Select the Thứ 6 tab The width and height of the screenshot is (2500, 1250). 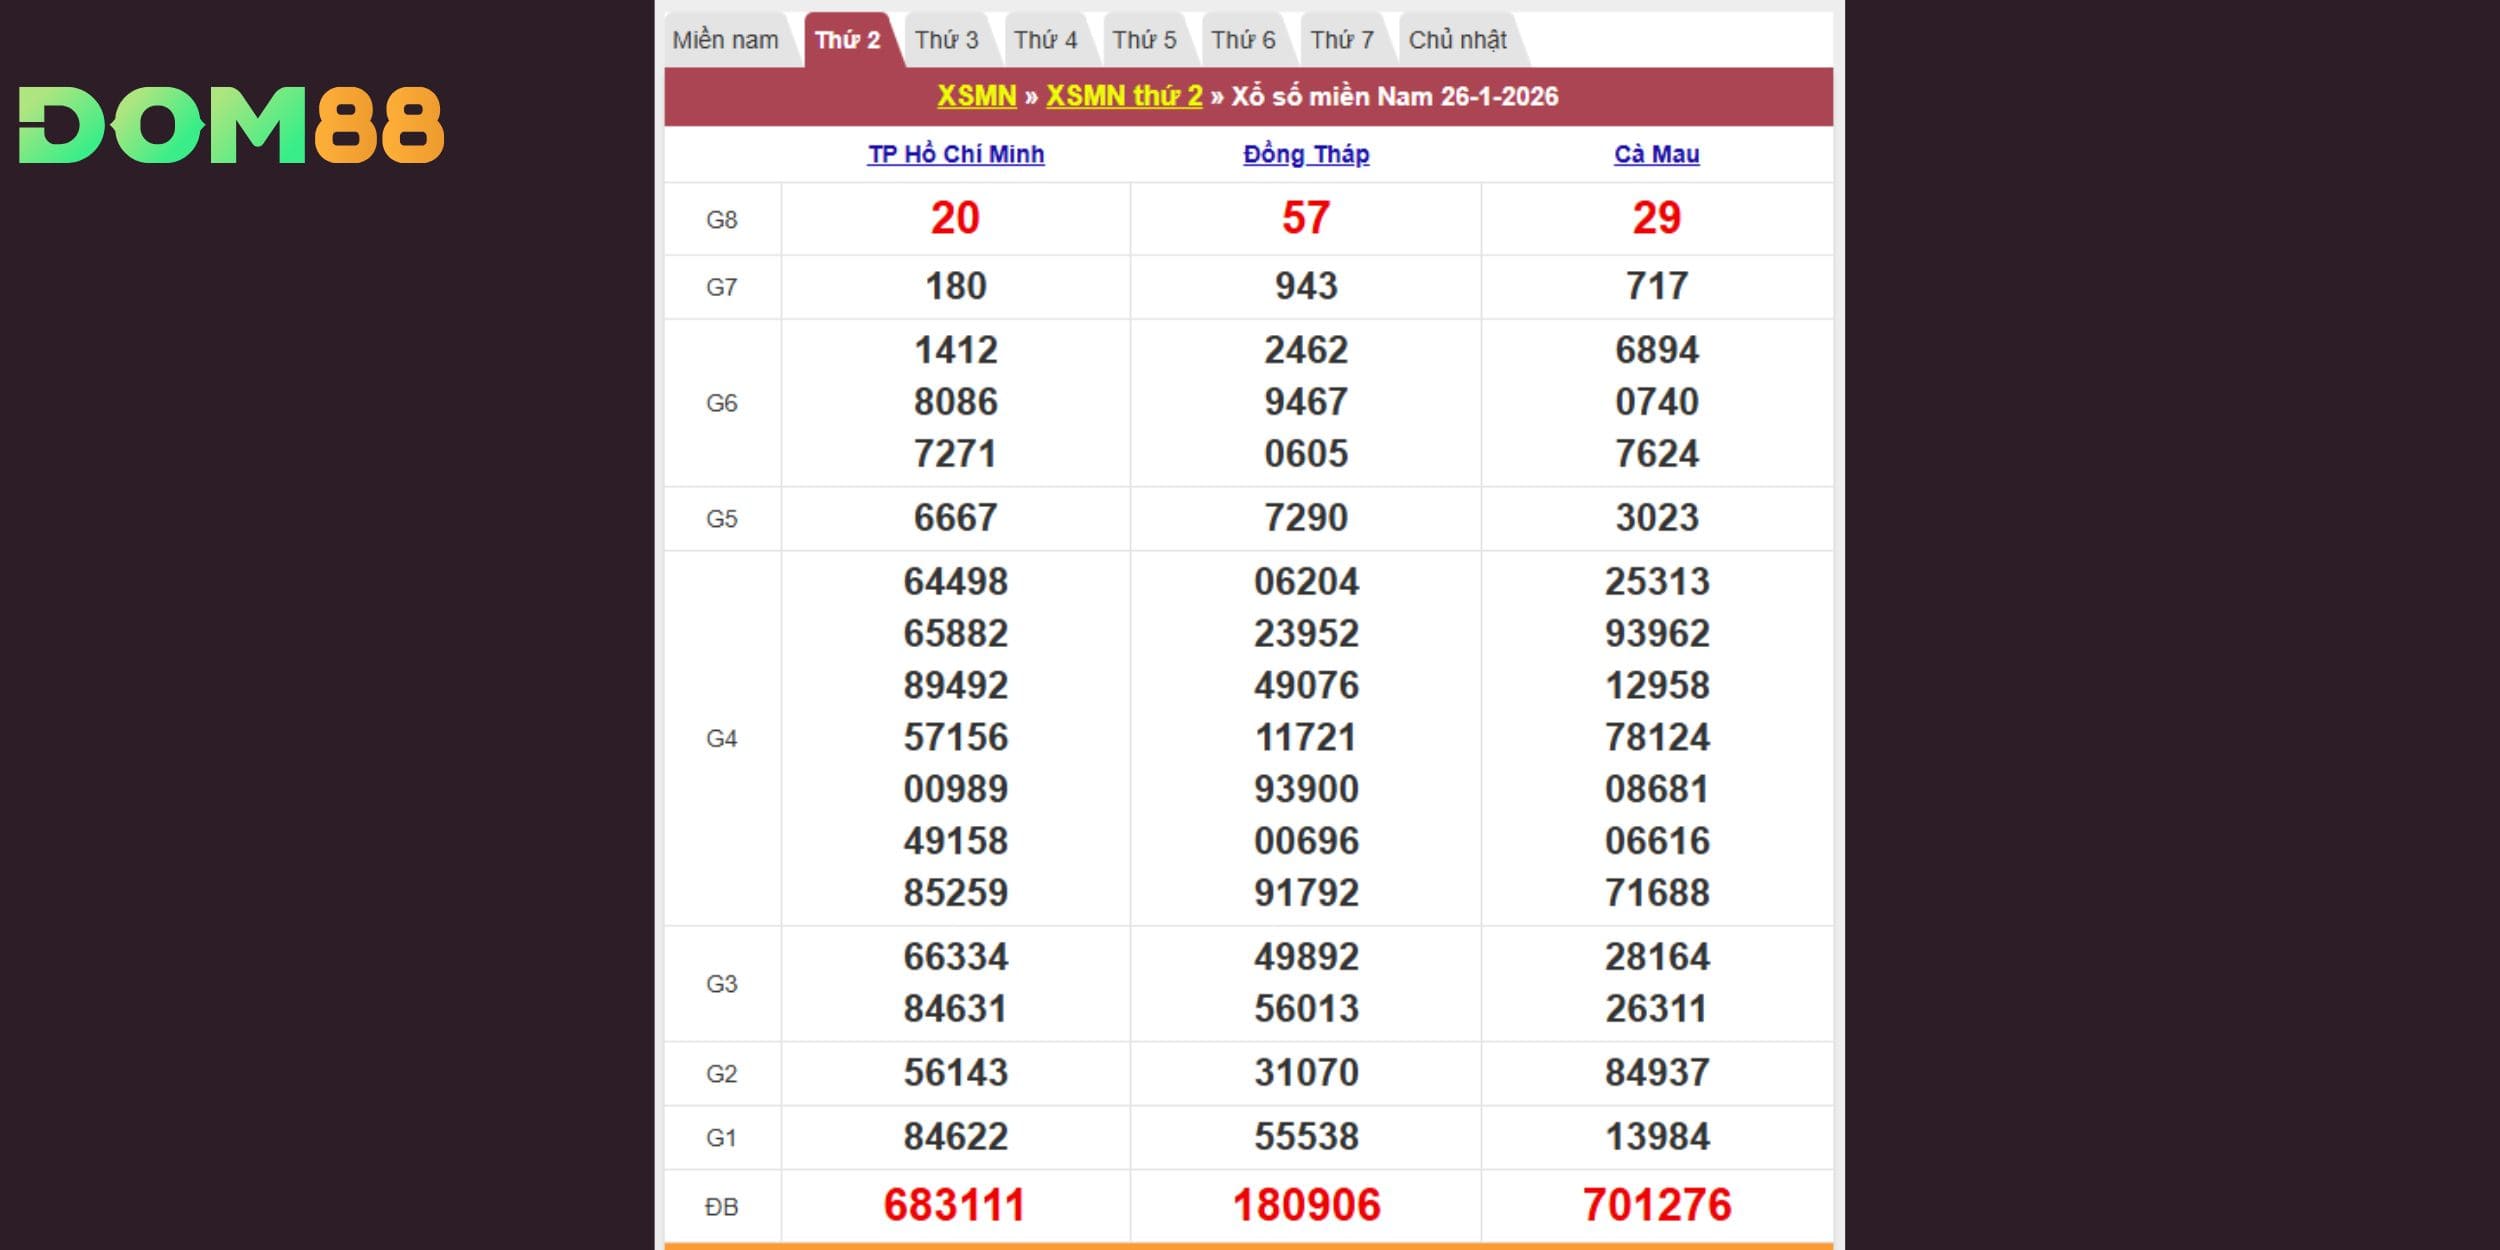point(1243,40)
